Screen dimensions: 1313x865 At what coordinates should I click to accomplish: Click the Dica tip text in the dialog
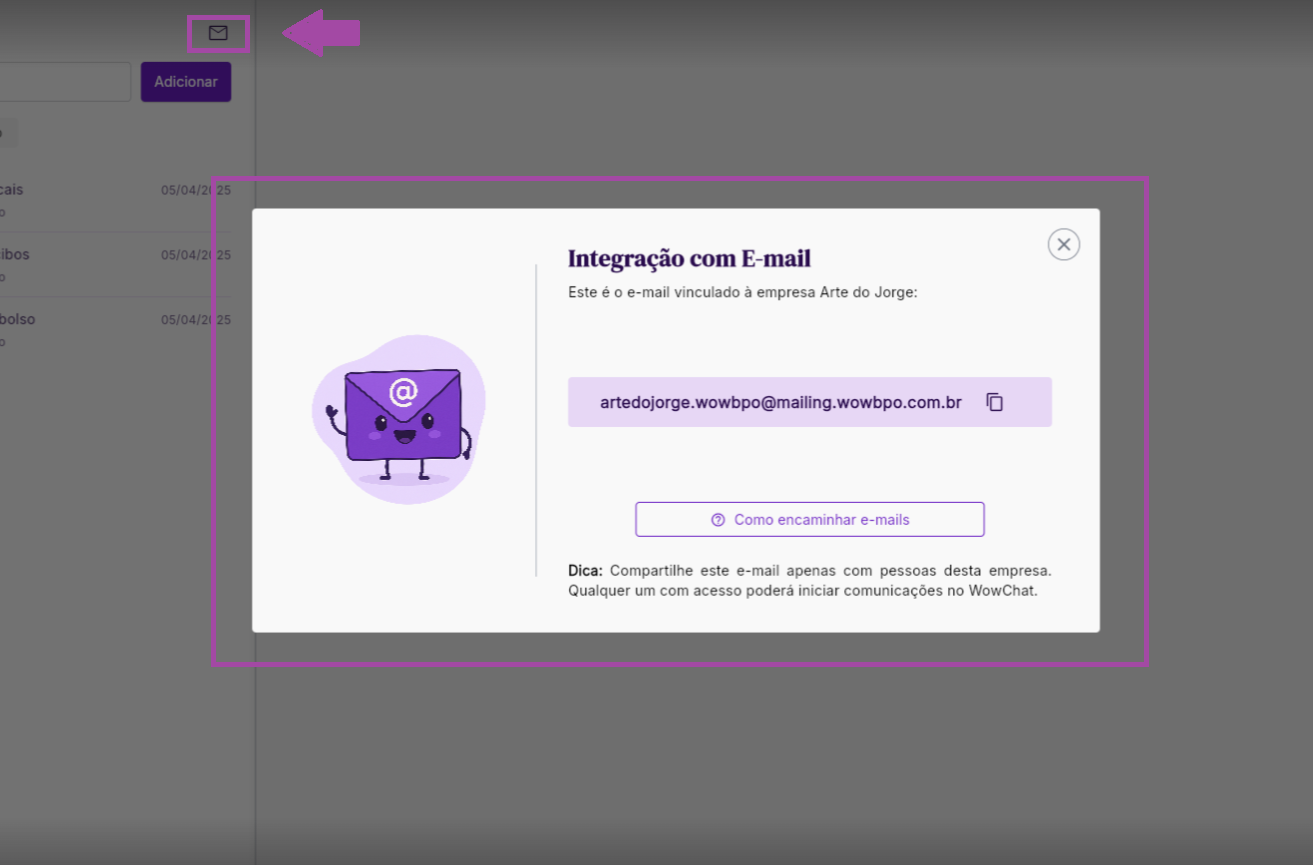(809, 581)
